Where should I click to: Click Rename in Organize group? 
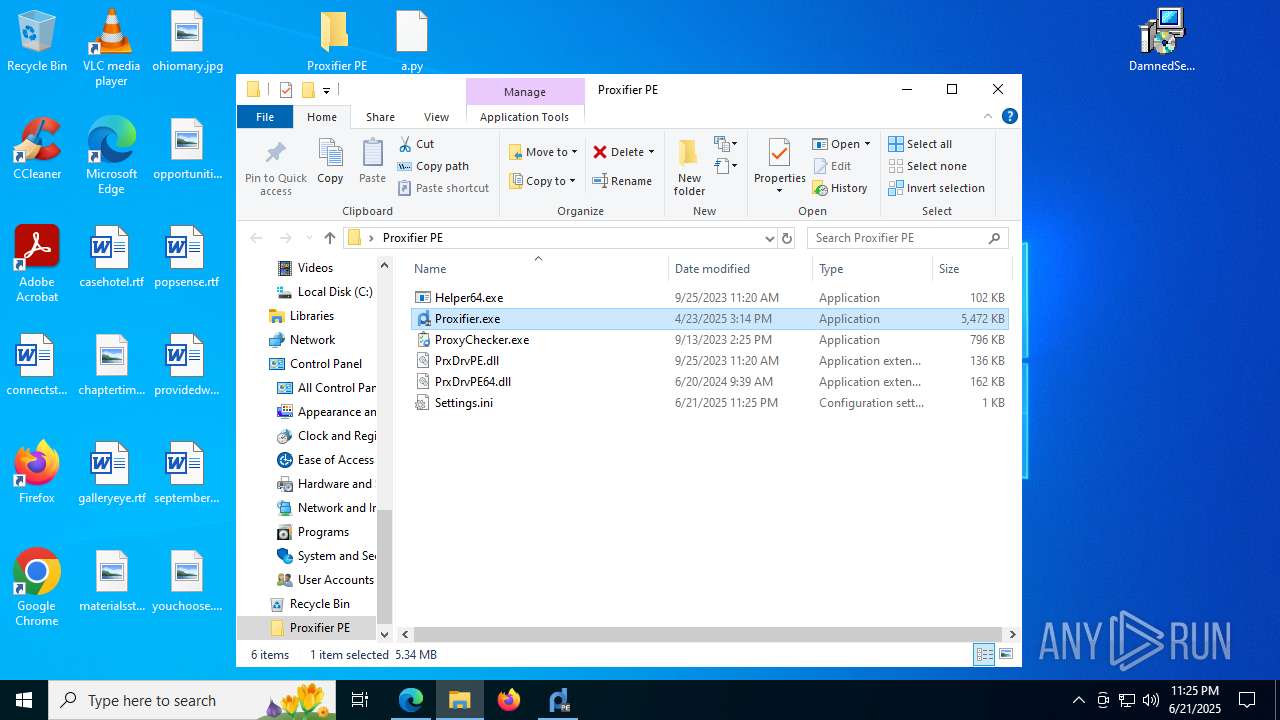(x=622, y=181)
